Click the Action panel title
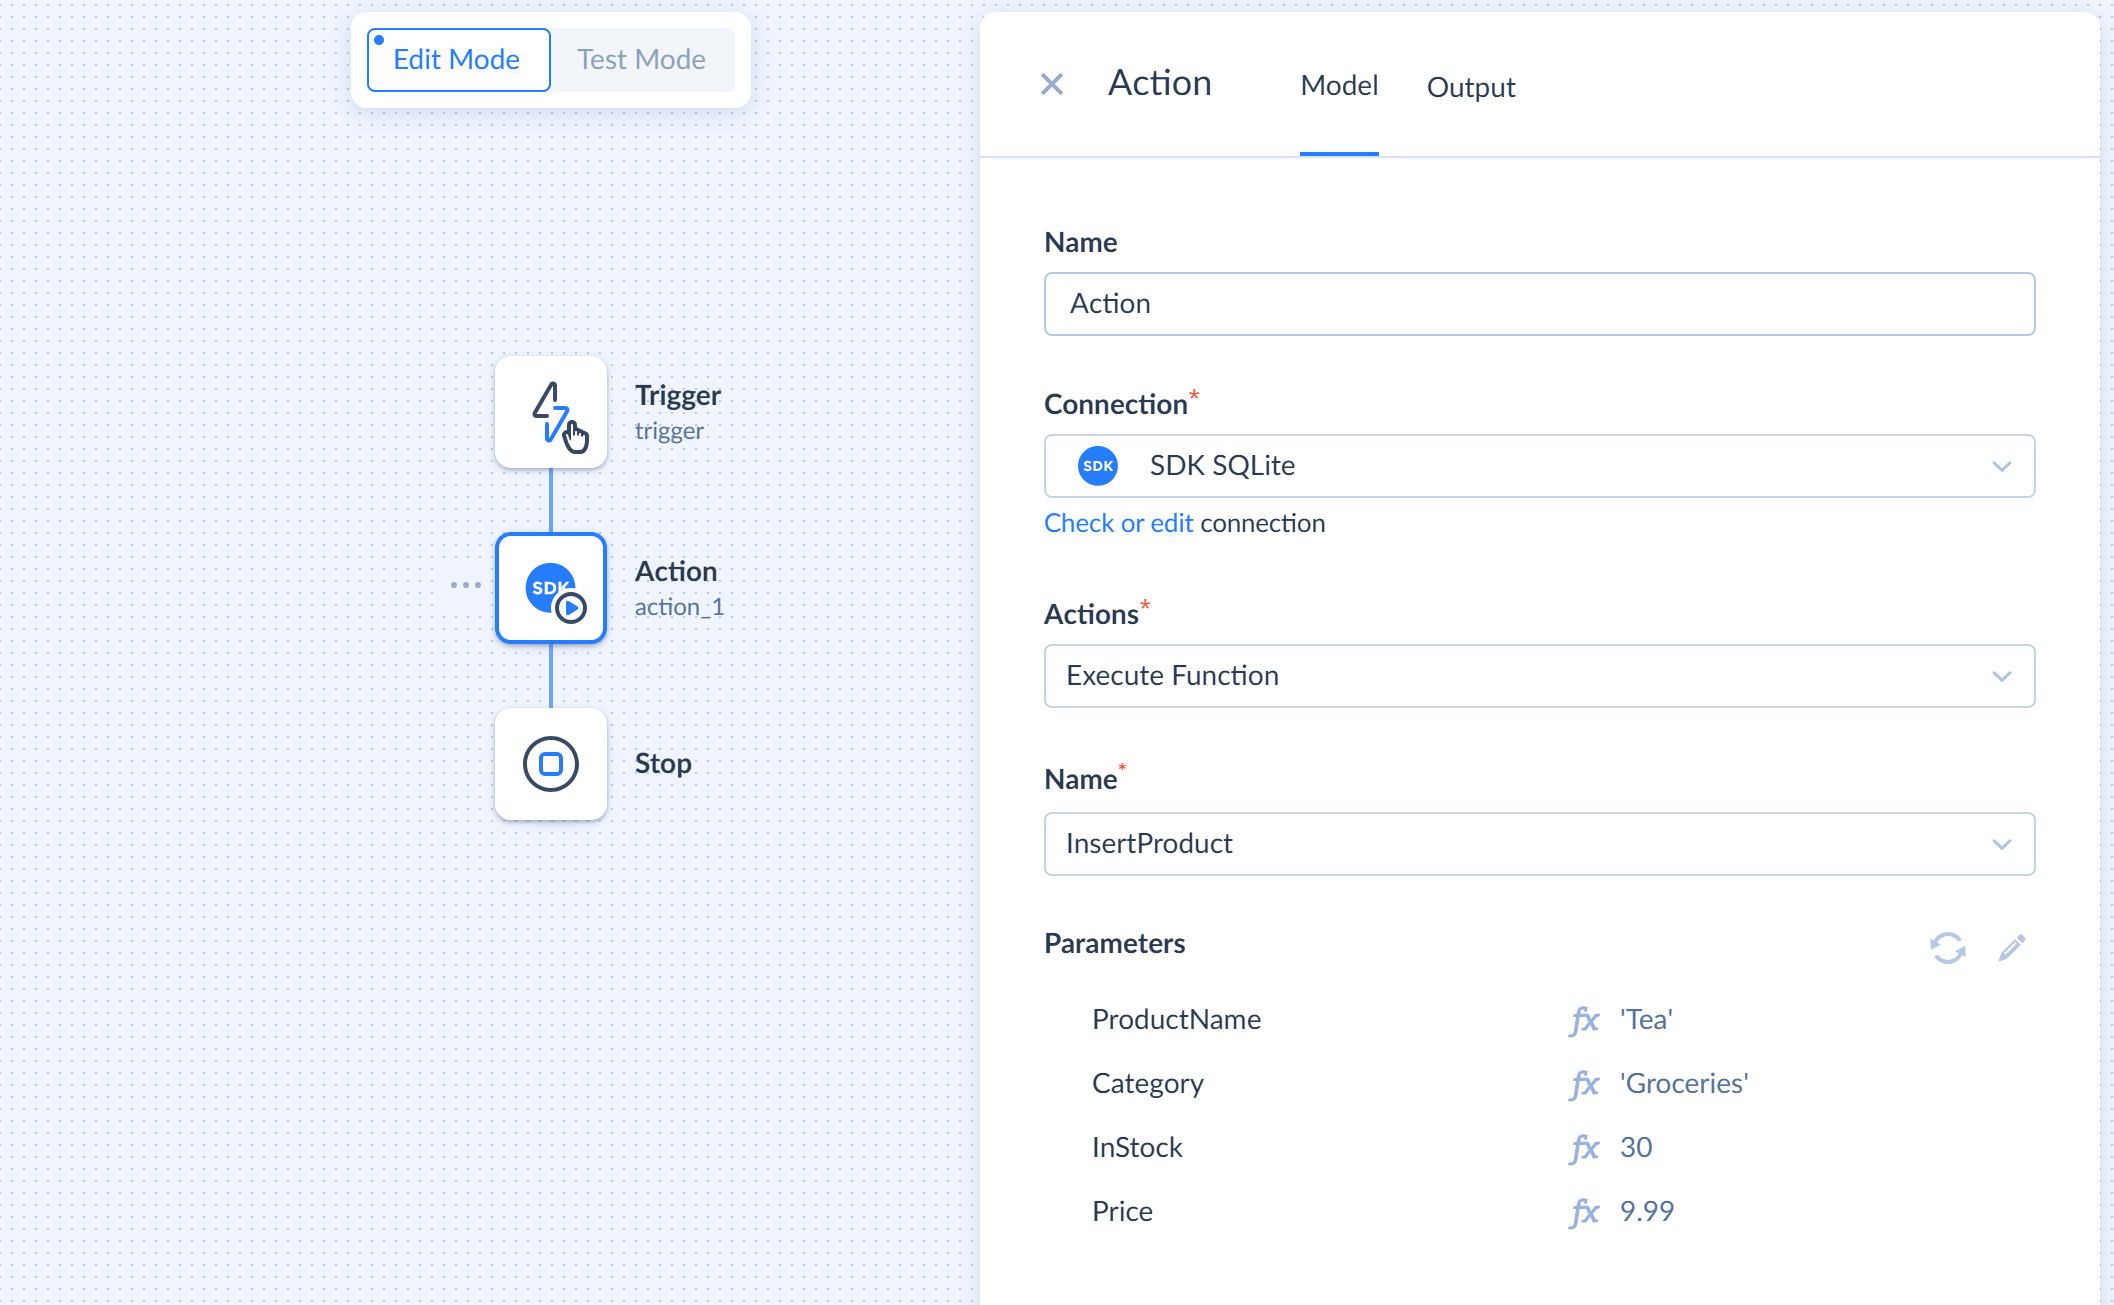Screen dimensions: 2114x1305 [1159, 83]
